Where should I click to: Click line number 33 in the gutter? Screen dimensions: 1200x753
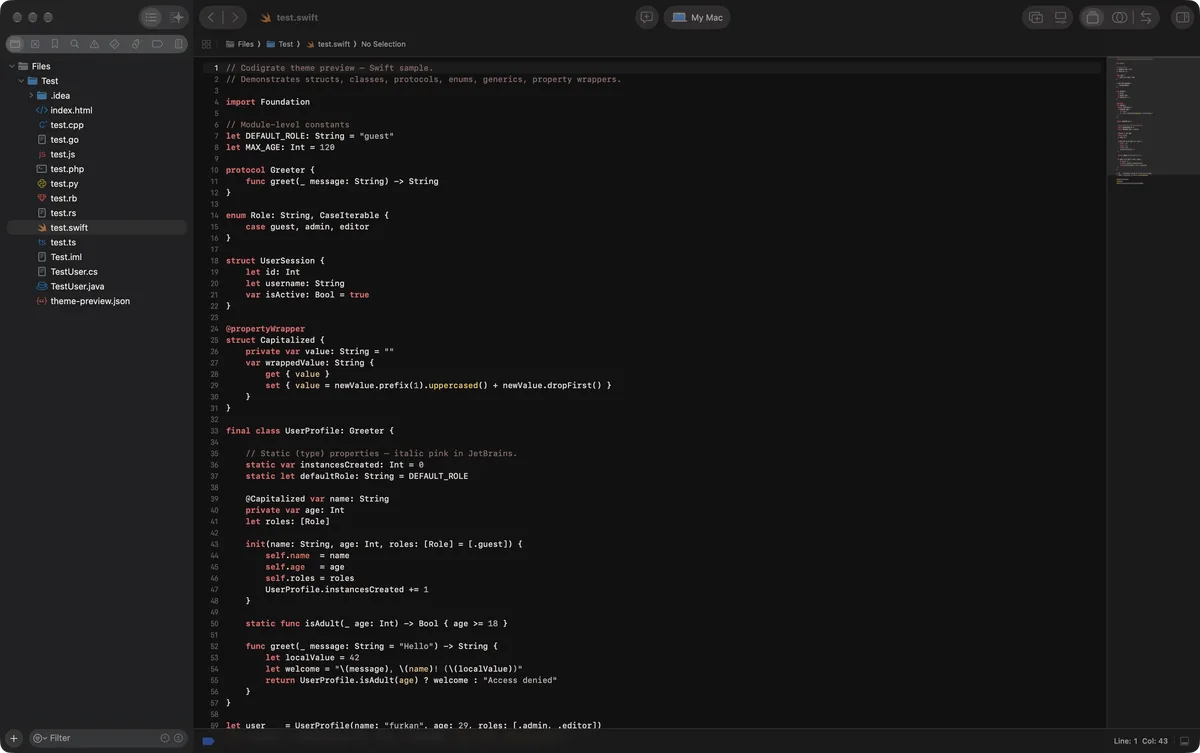pyautogui.click(x=215, y=431)
